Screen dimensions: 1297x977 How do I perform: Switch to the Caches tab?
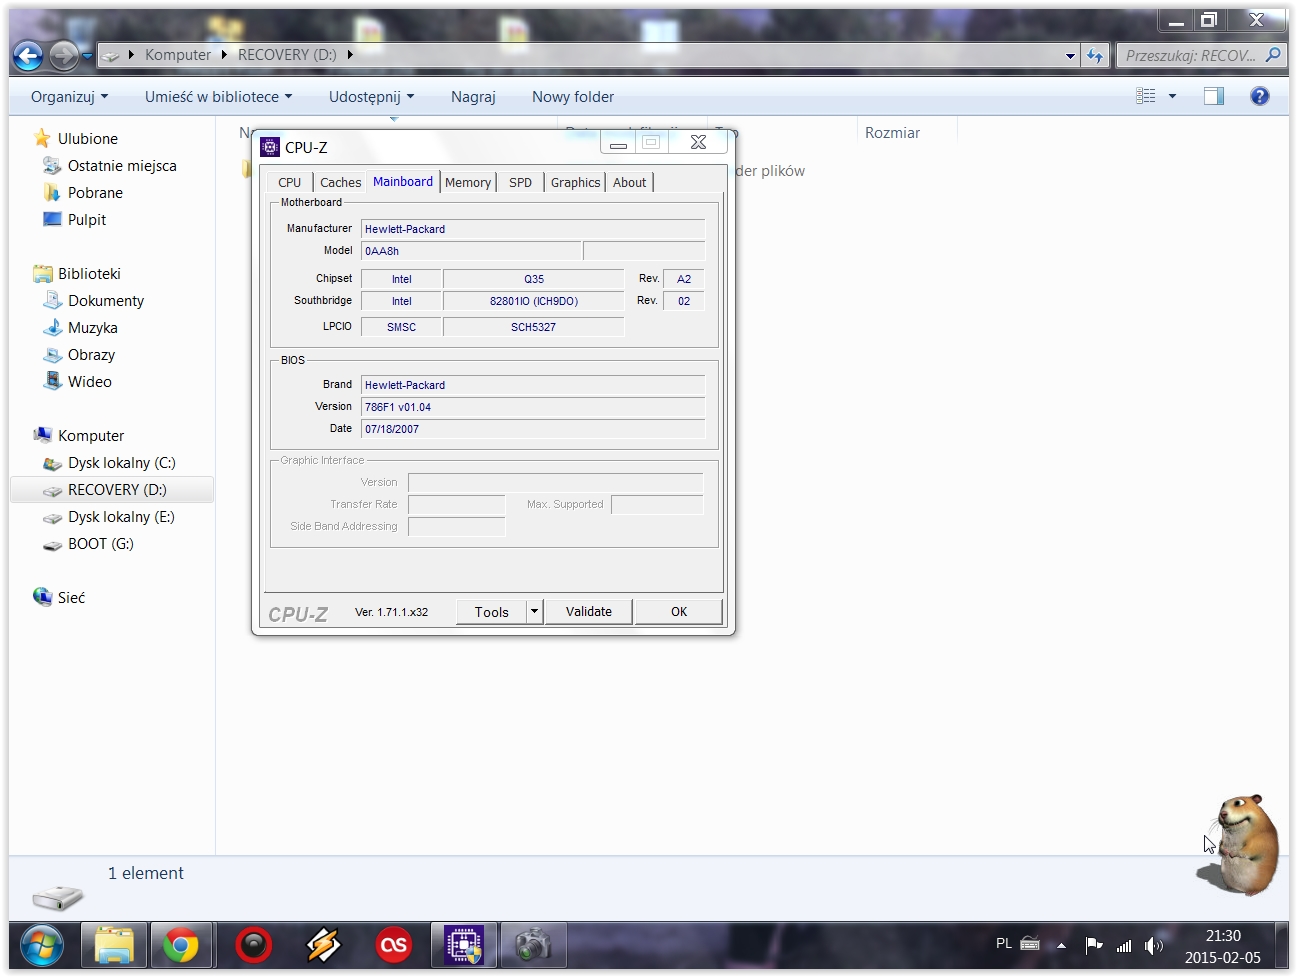(x=340, y=182)
